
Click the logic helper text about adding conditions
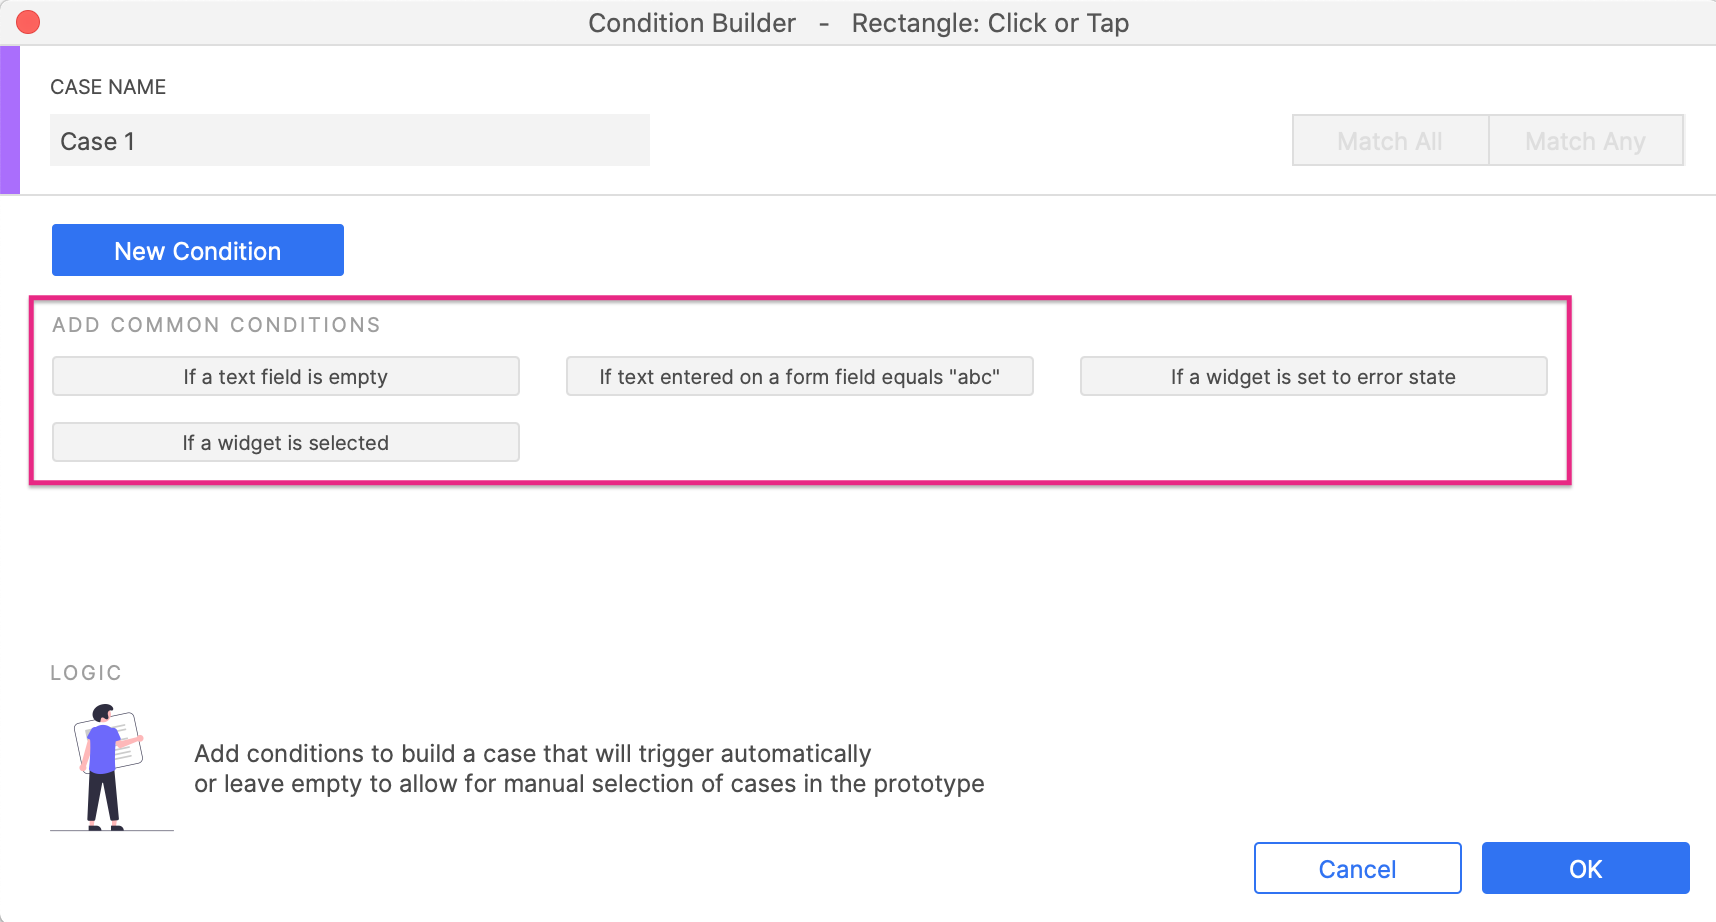(x=590, y=768)
